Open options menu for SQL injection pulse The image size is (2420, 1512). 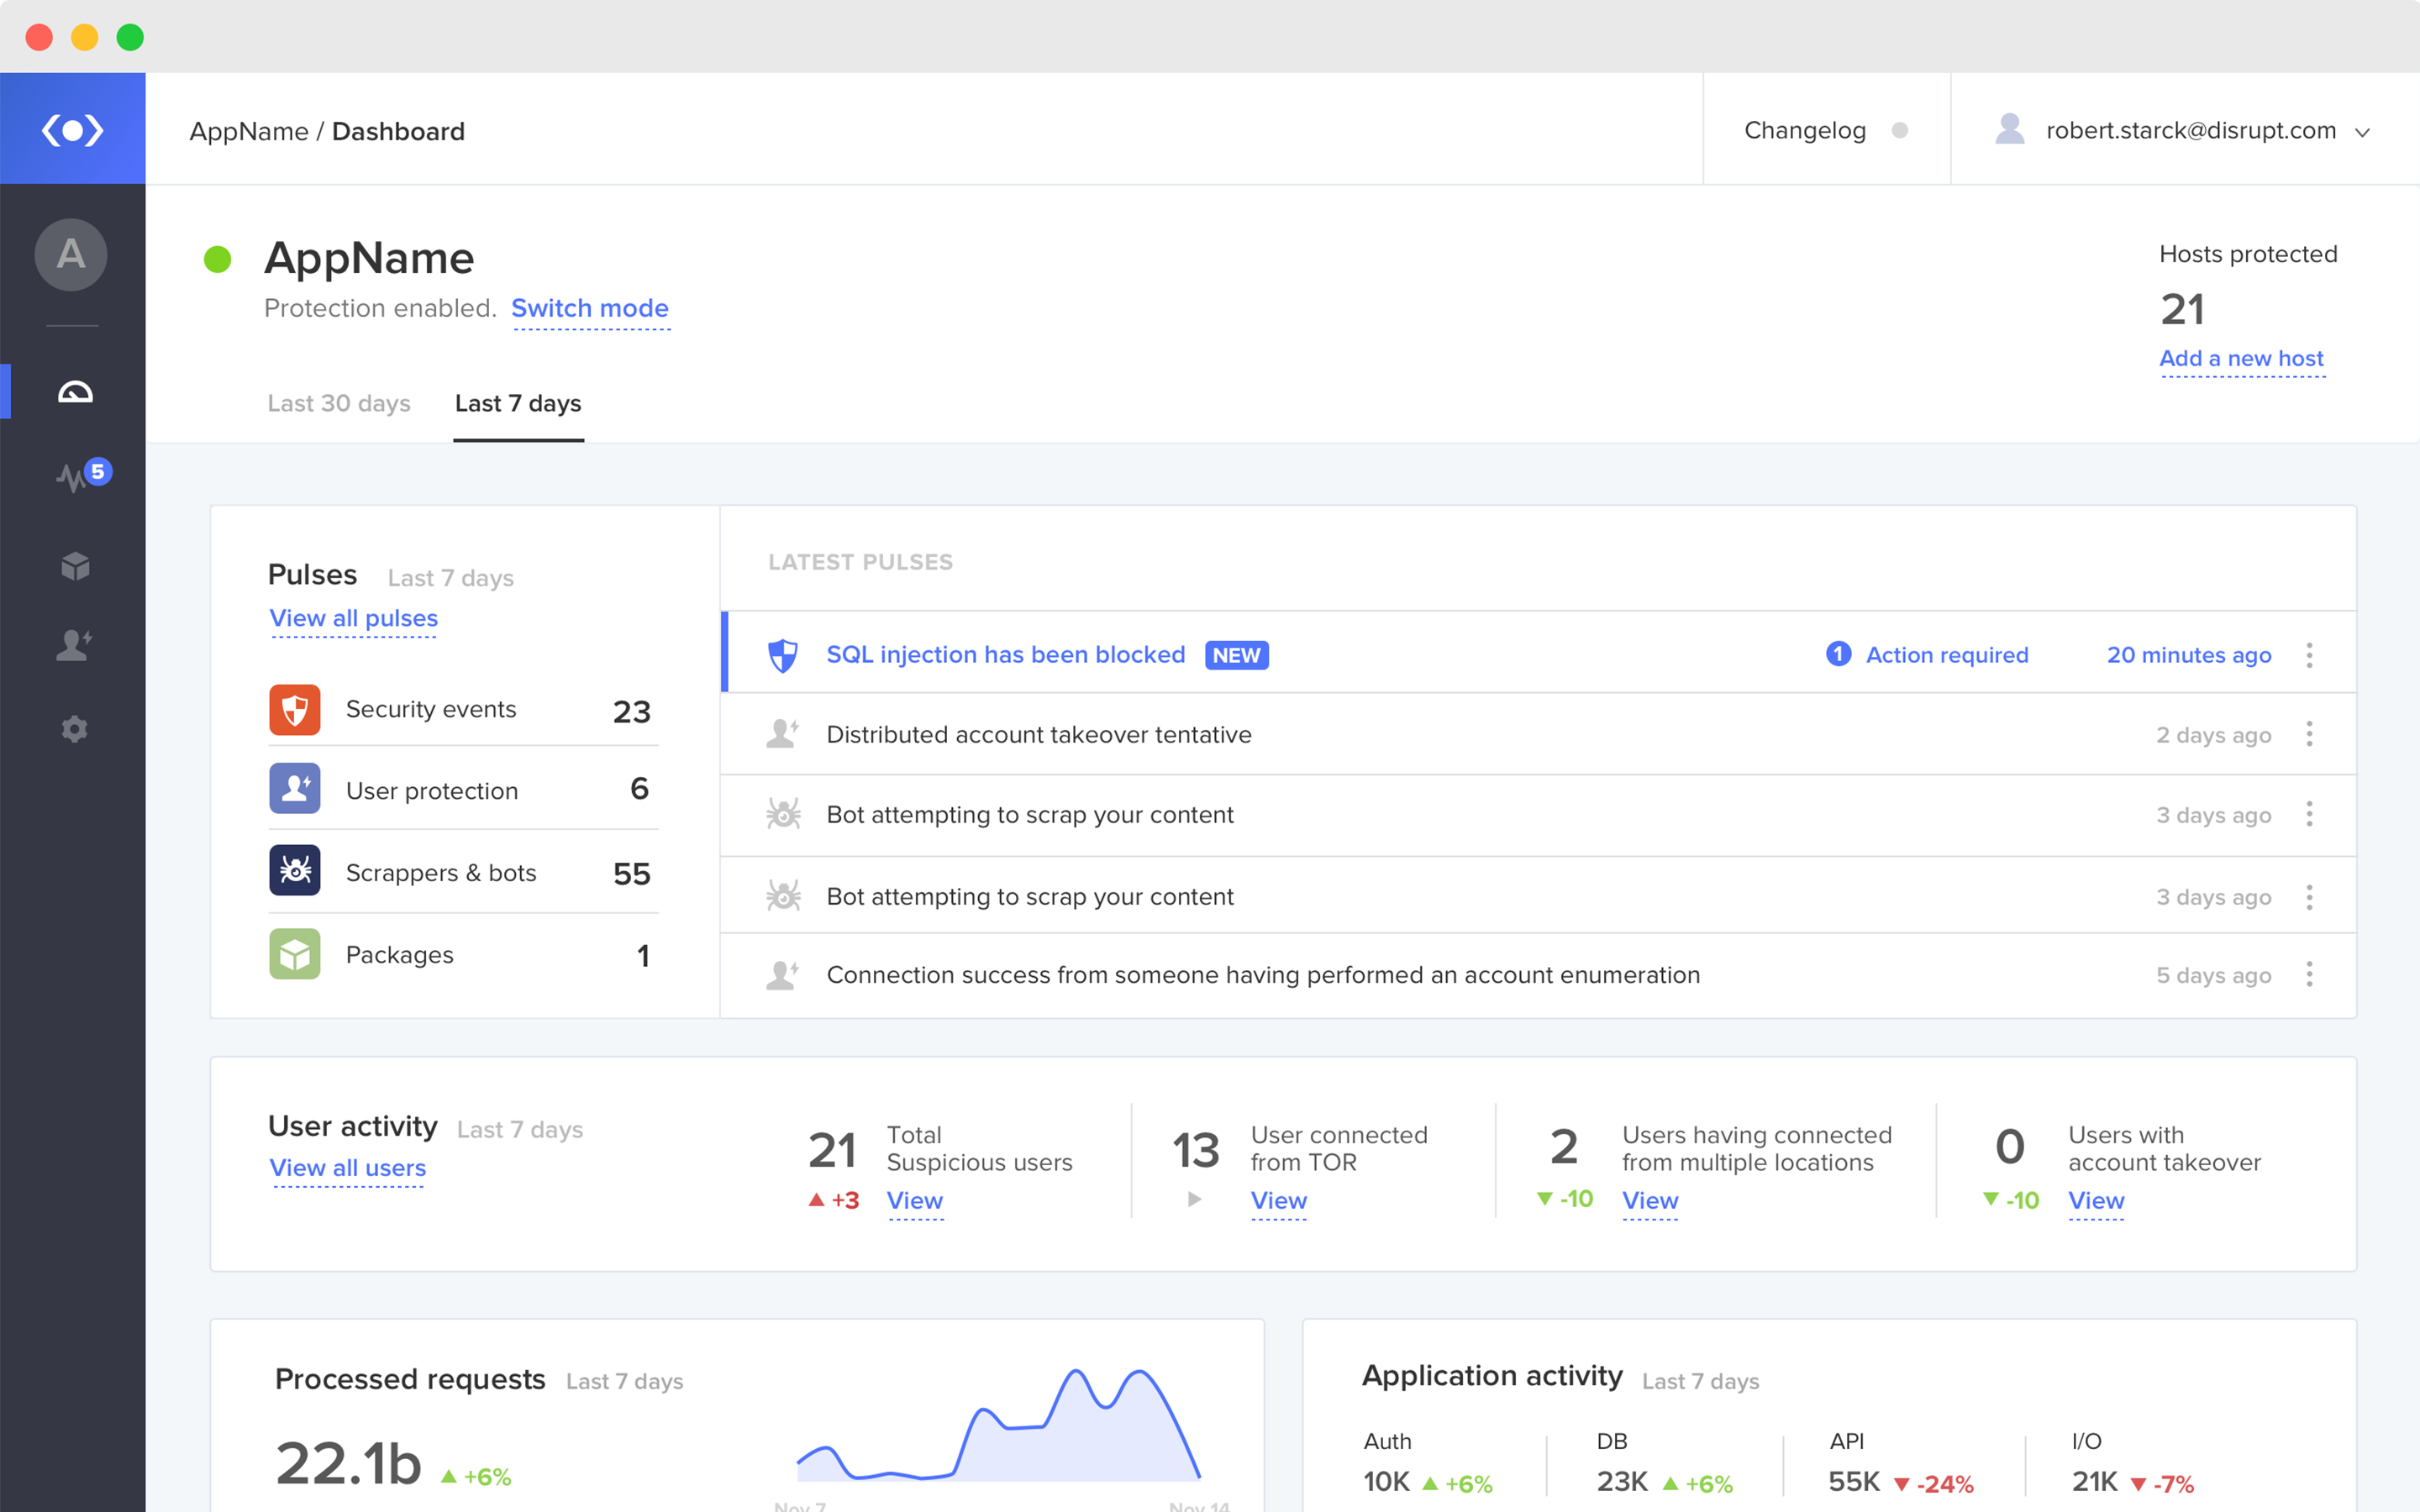click(2309, 655)
